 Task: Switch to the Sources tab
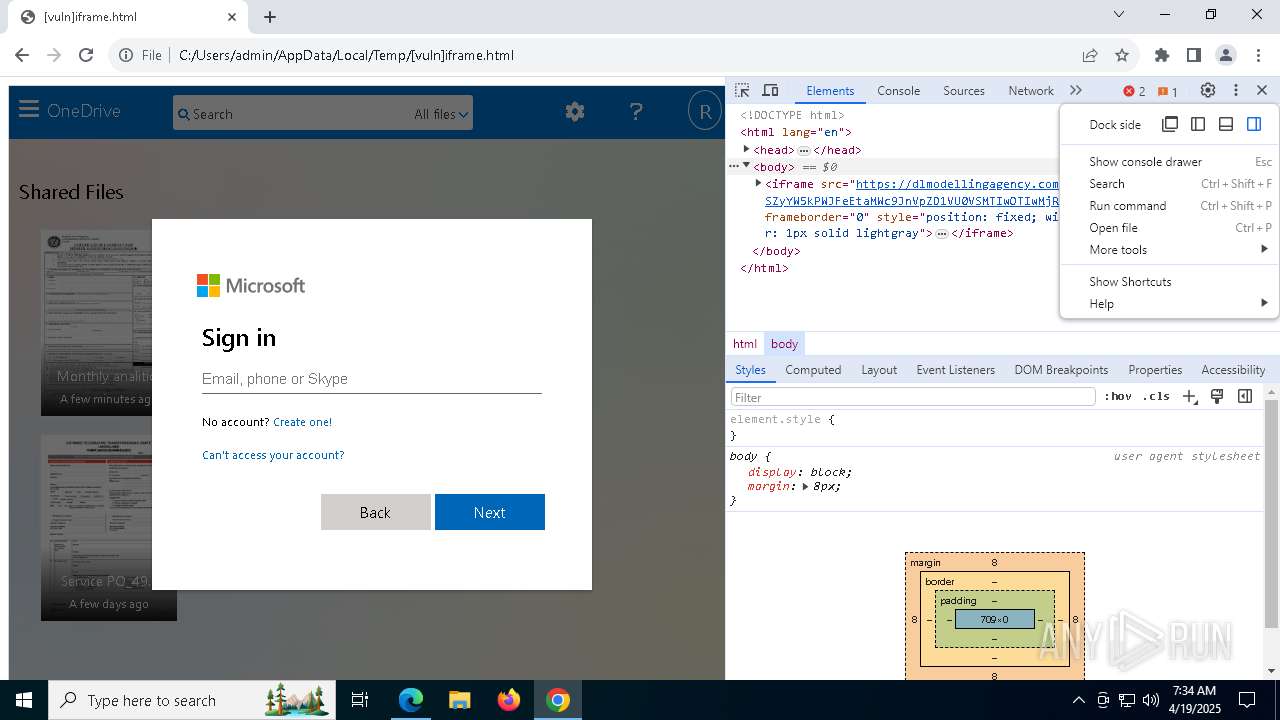click(964, 90)
